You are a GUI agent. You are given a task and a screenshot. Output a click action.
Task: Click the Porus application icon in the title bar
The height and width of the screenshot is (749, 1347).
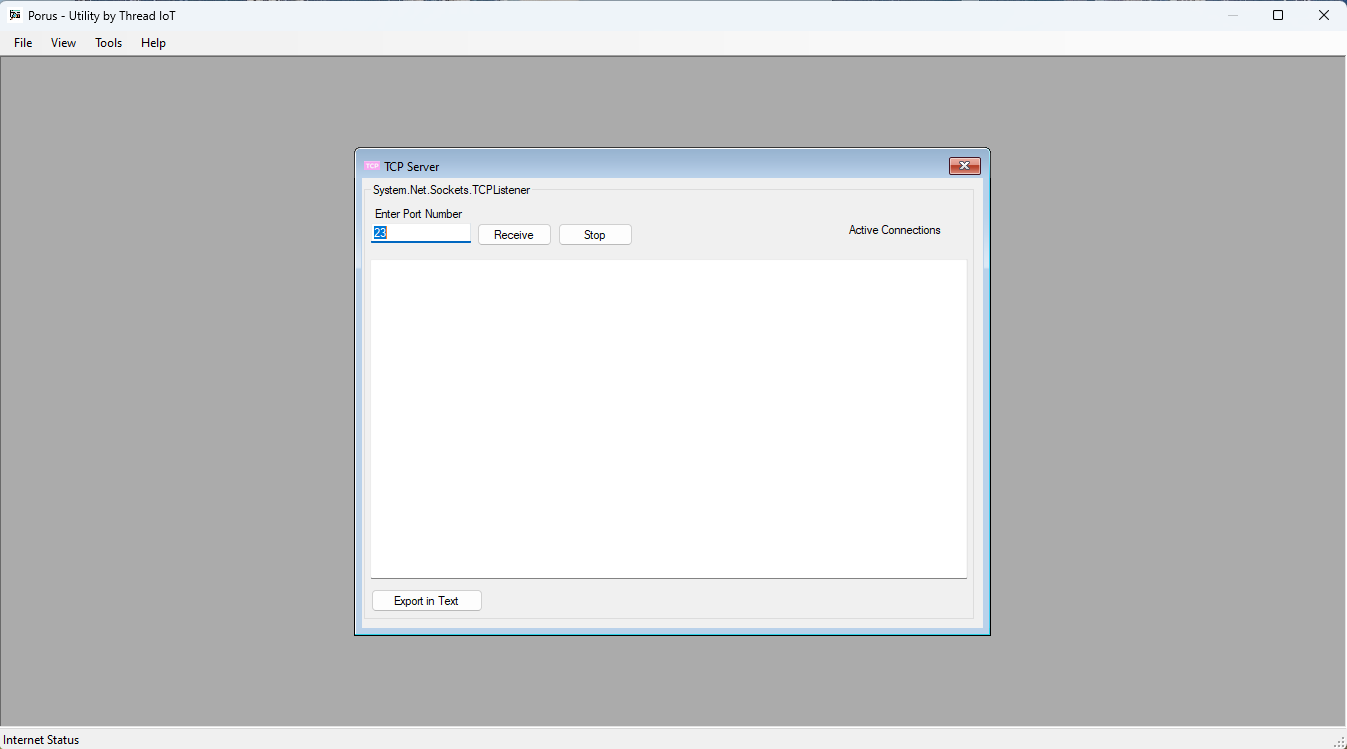pos(13,15)
